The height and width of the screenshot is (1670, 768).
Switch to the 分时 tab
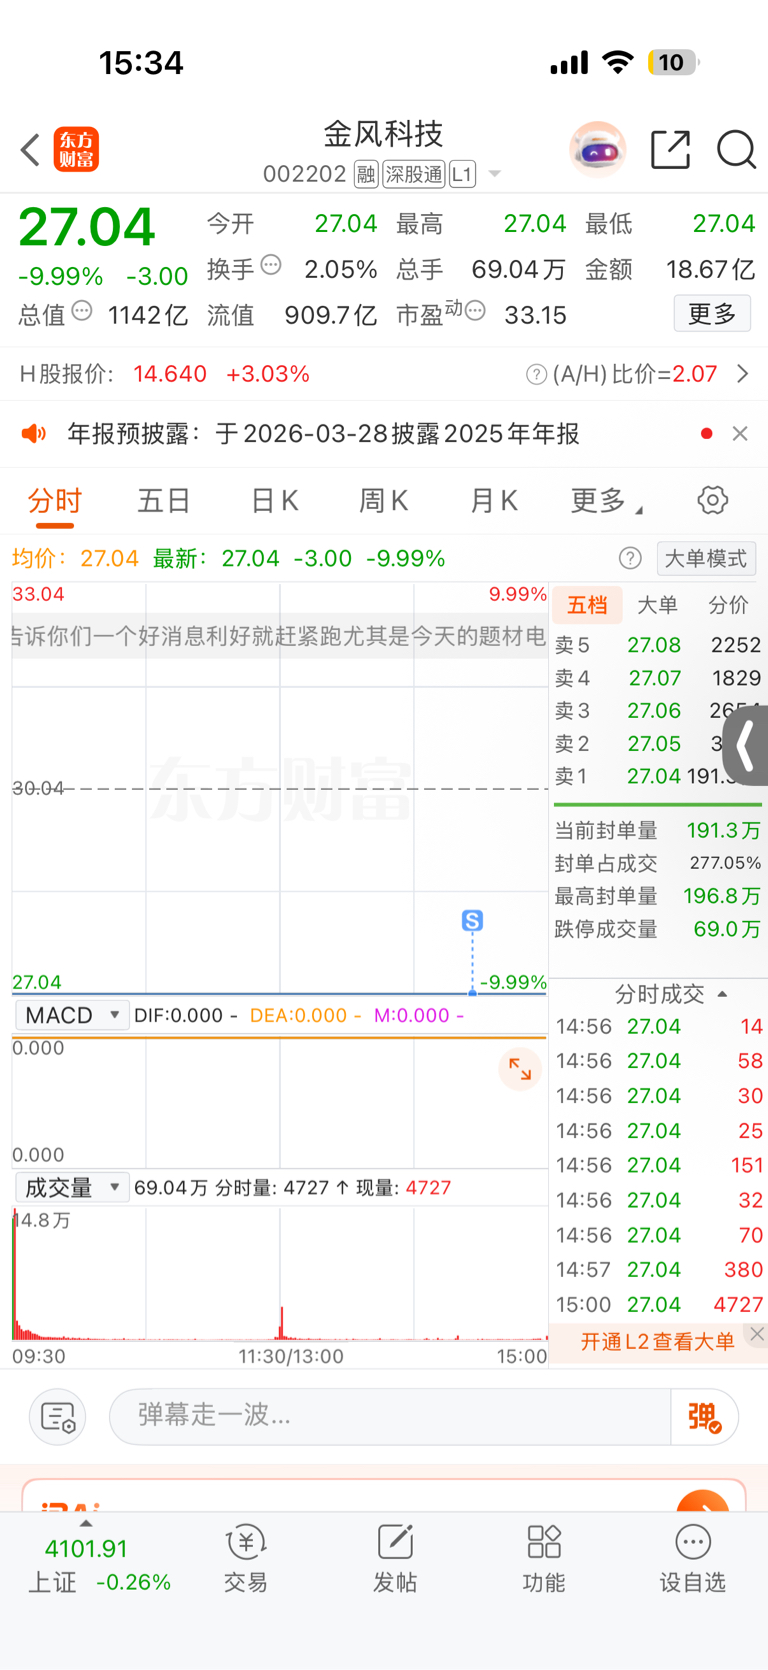(54, 501)
